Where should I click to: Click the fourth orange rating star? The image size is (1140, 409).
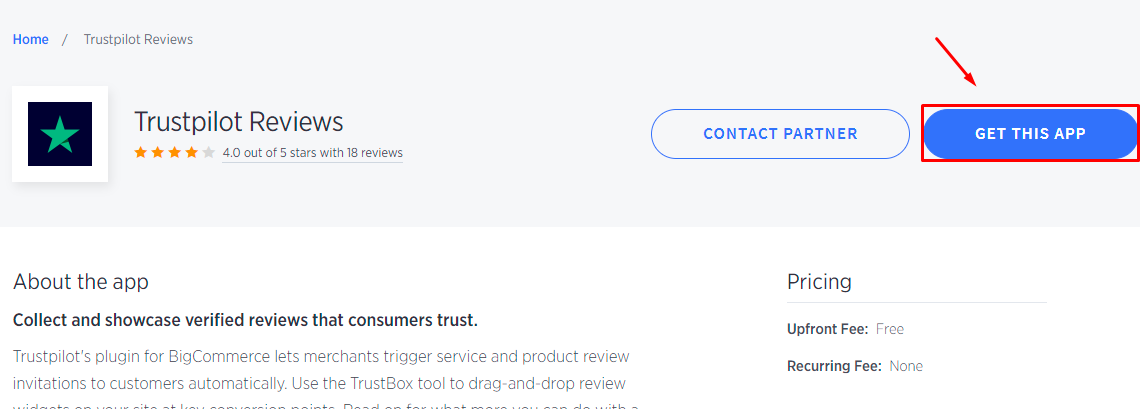(192, 153)
